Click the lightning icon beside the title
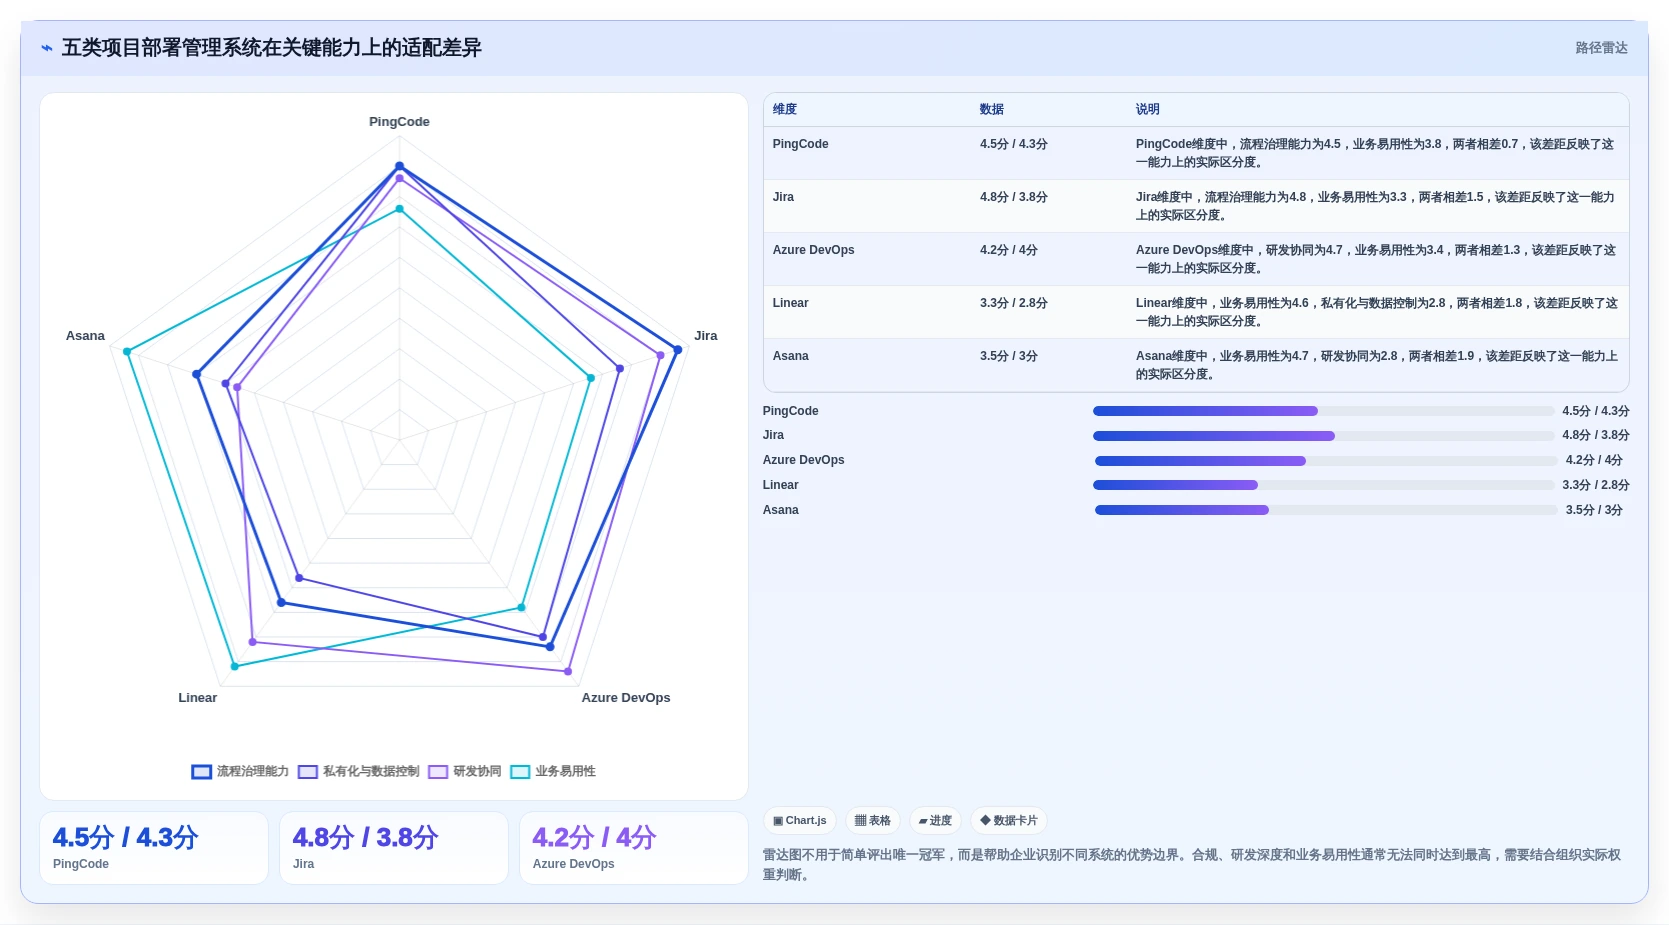The width and height of the screenshot is (1669, 925). pyautogui.click(x=46, y=48)
